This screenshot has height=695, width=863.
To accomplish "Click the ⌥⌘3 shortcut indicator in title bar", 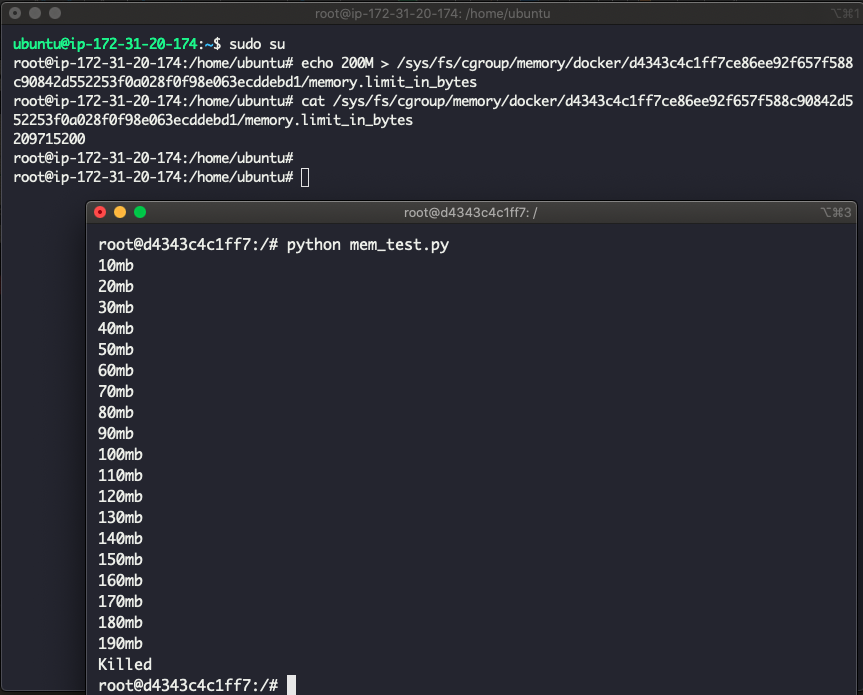I will (x=835, y=212).
